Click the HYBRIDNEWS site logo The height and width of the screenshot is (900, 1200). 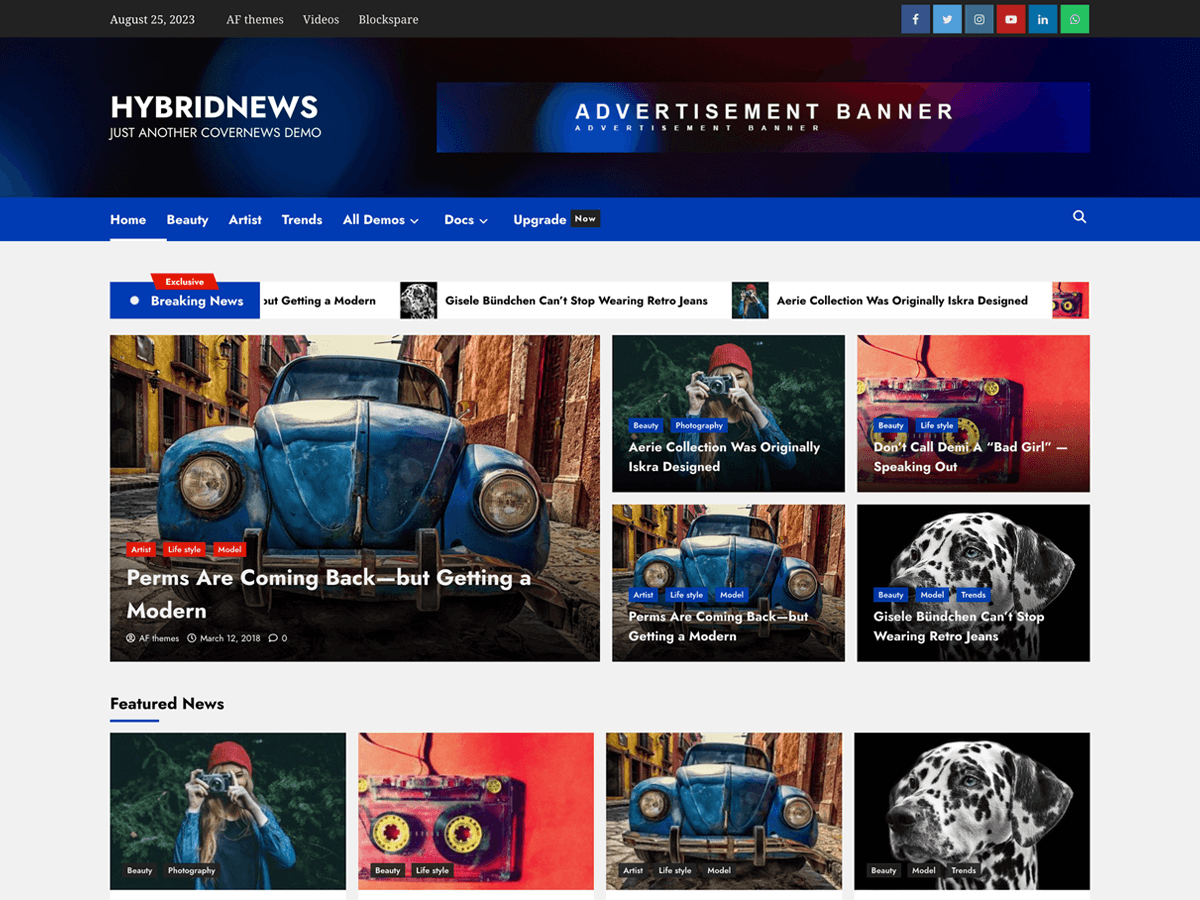point(214,106)
